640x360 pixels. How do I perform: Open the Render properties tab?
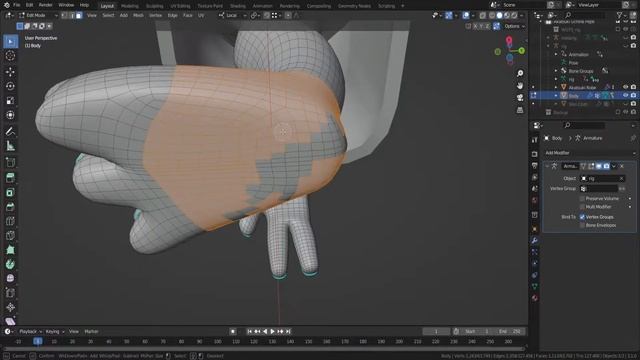[534, 154]
